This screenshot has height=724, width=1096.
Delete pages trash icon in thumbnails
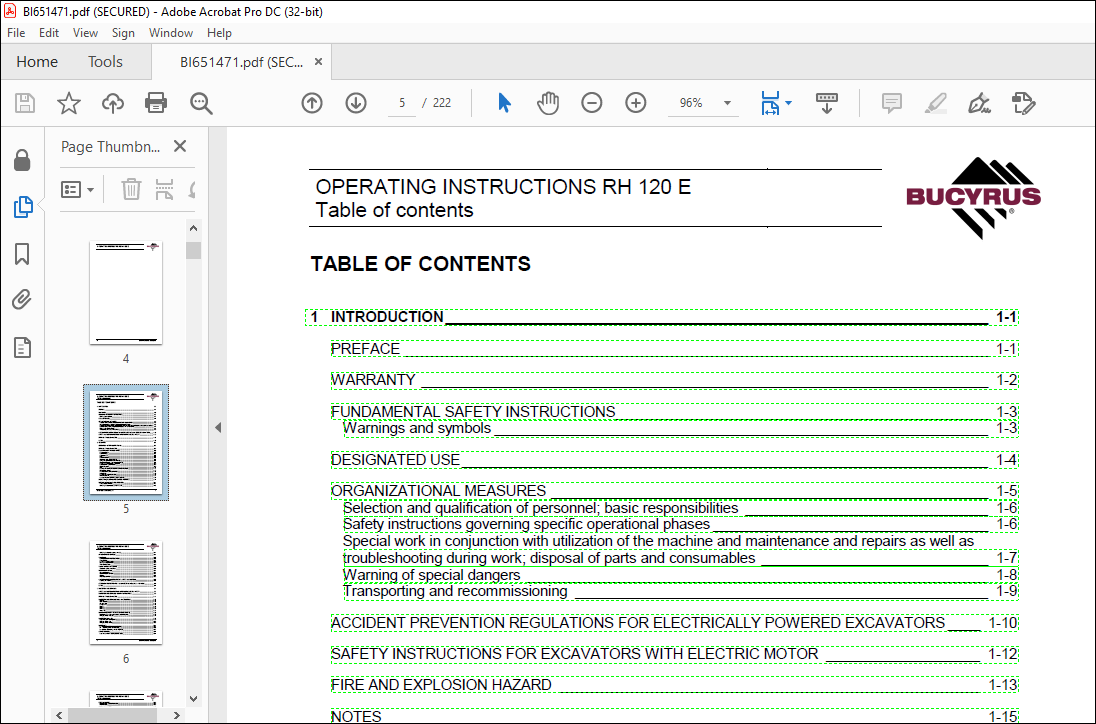131,189
